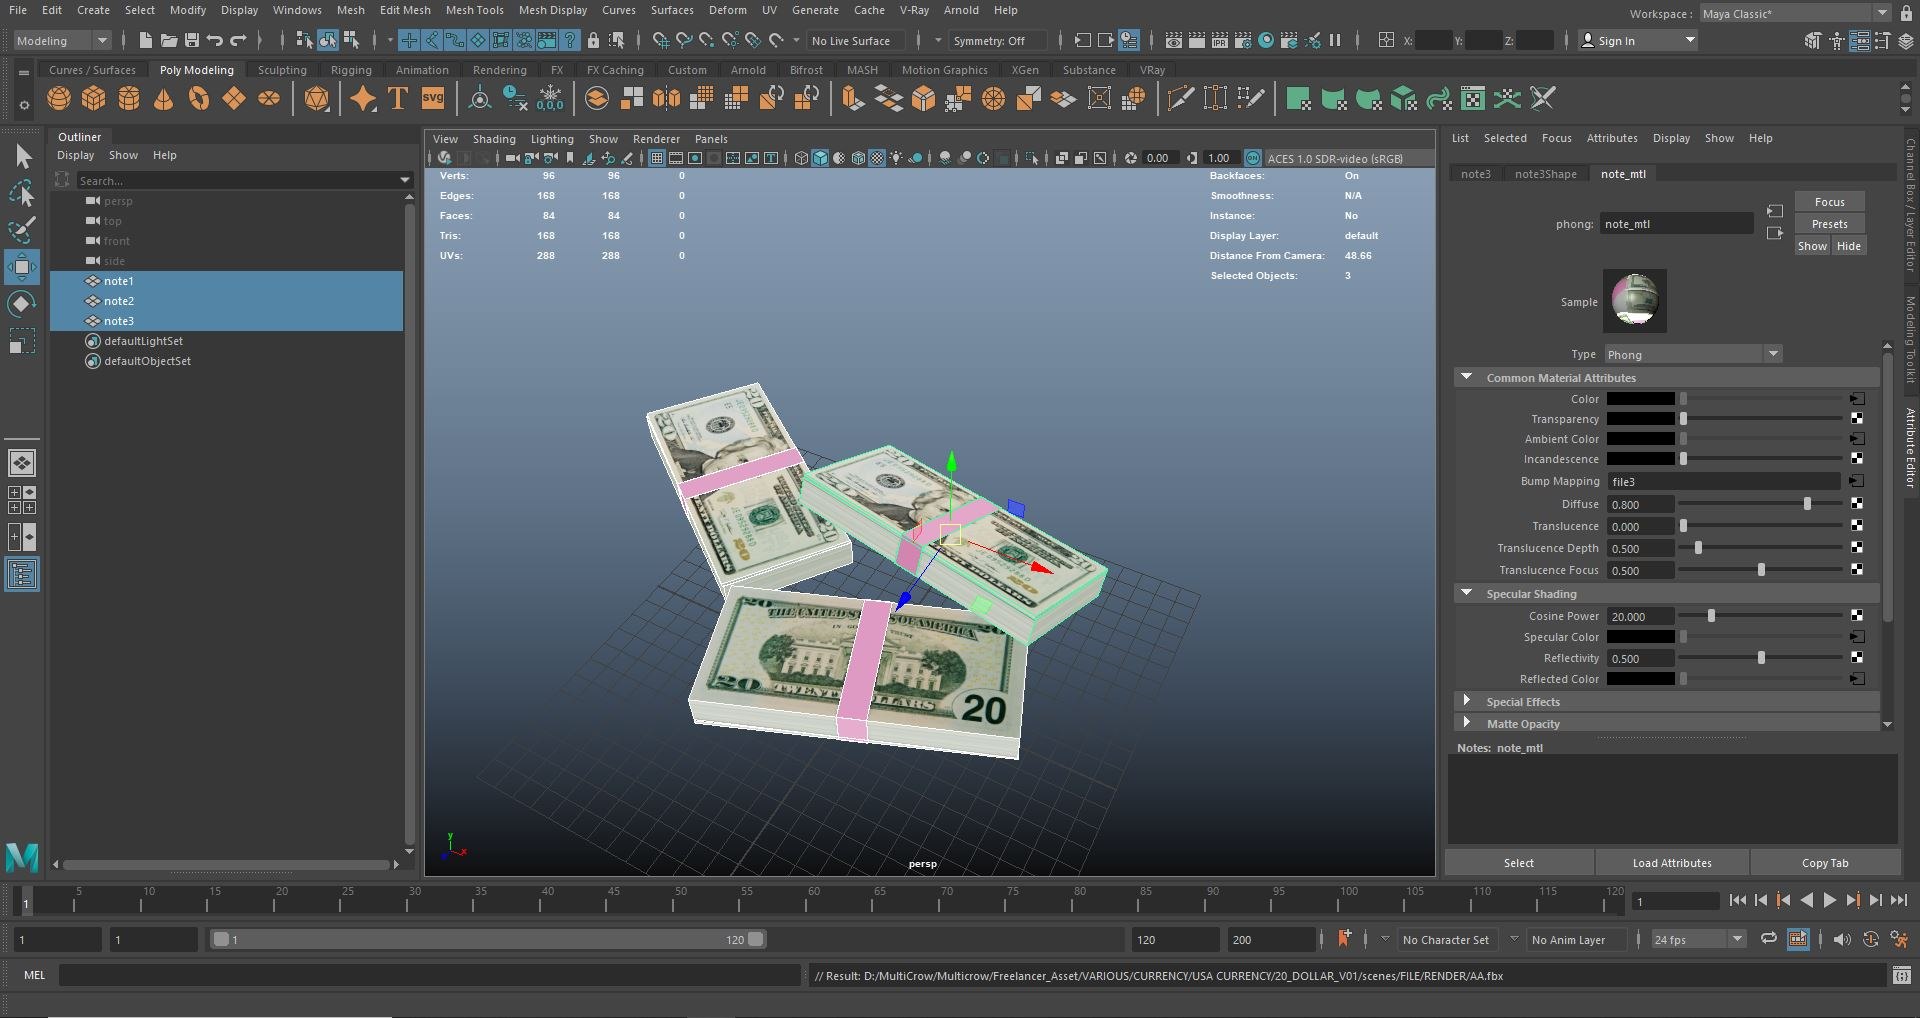The width and height of the screenshot is (1920, 1018).
Task: Click the Presets button
Action: pyautogui.click(x=1829, y=224)
